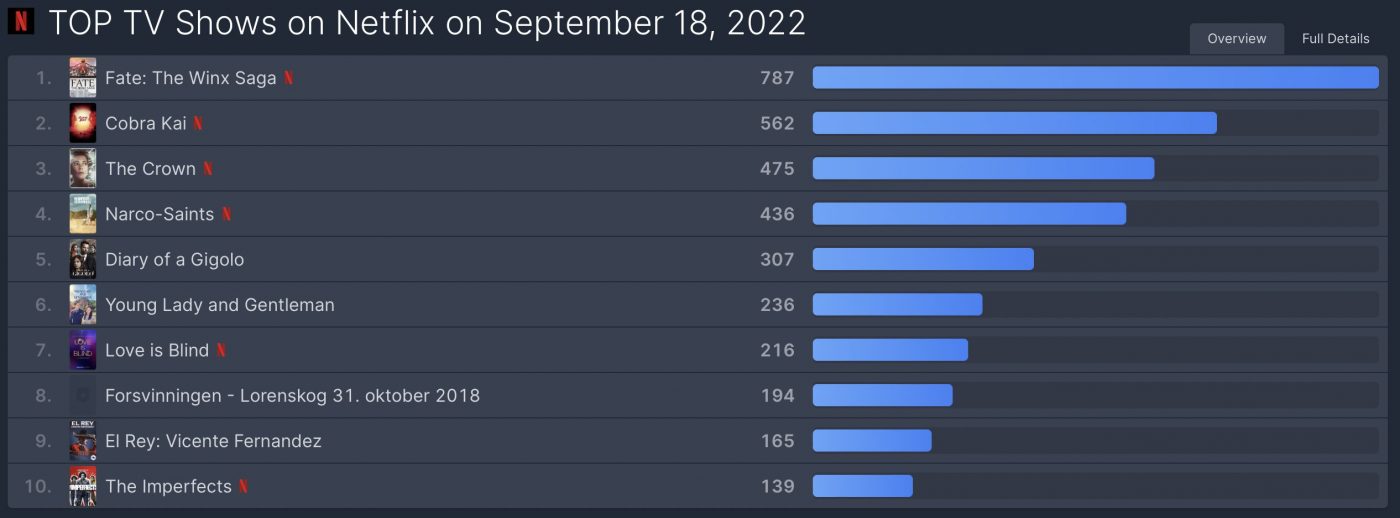Click the The Crown title link
Screen dimensions: 1400x518
(x=150, y=168)
